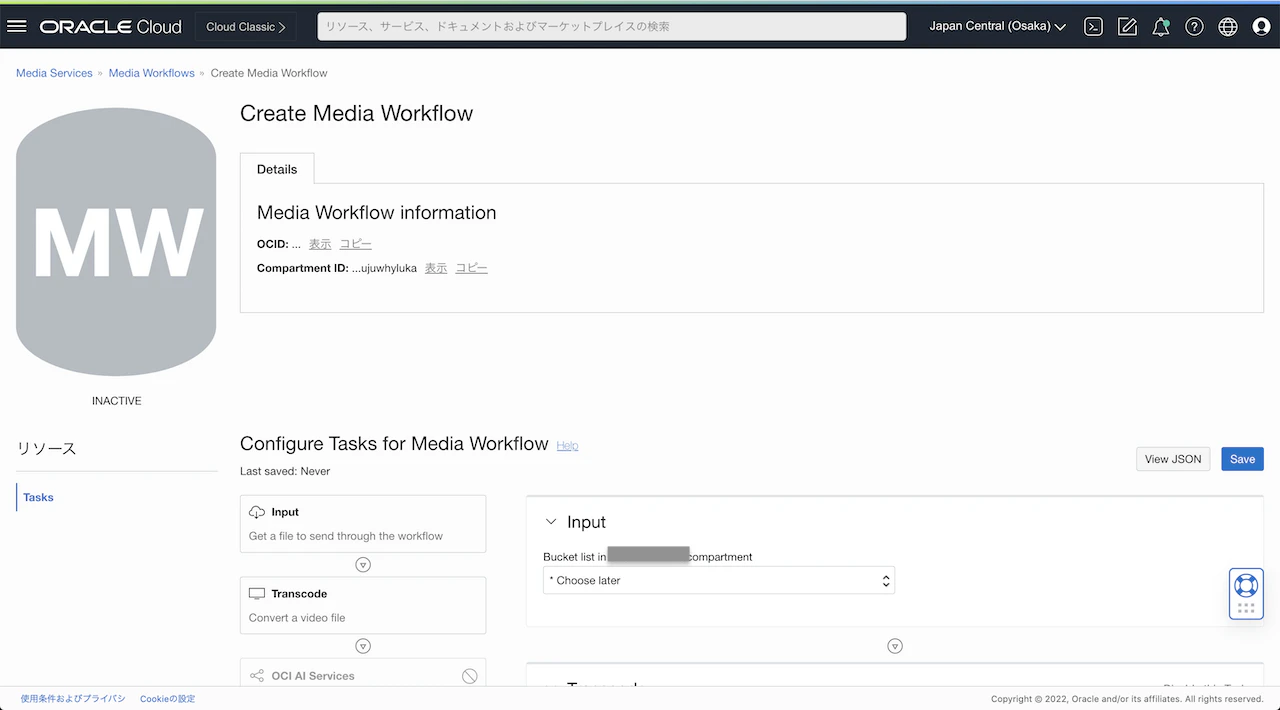Image resolution: width=1280 pixels, height=710 pixels.
Task: Click arrow circle below Transcode task card
Action: [364, 646]
